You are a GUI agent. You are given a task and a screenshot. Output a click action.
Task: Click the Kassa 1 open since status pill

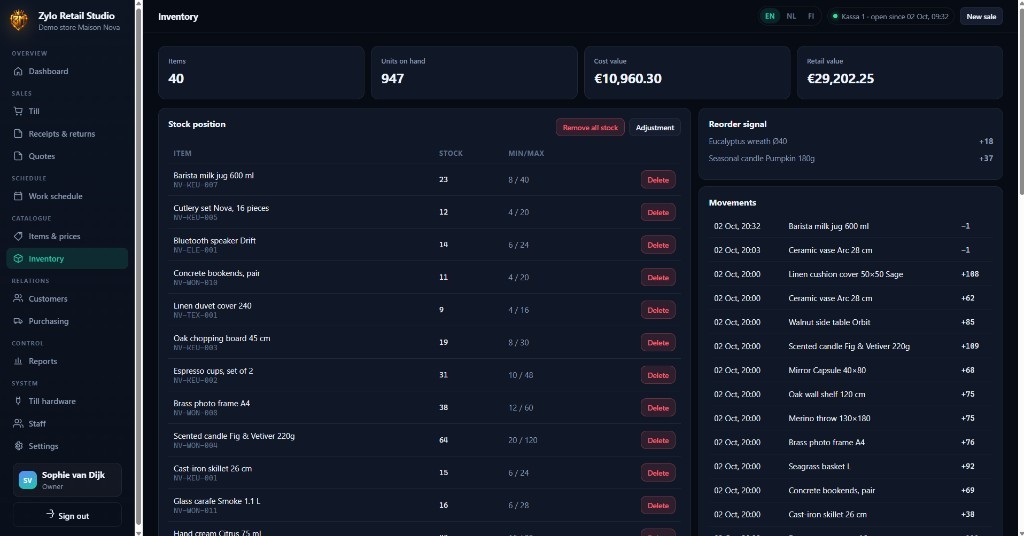coord(891,16)
